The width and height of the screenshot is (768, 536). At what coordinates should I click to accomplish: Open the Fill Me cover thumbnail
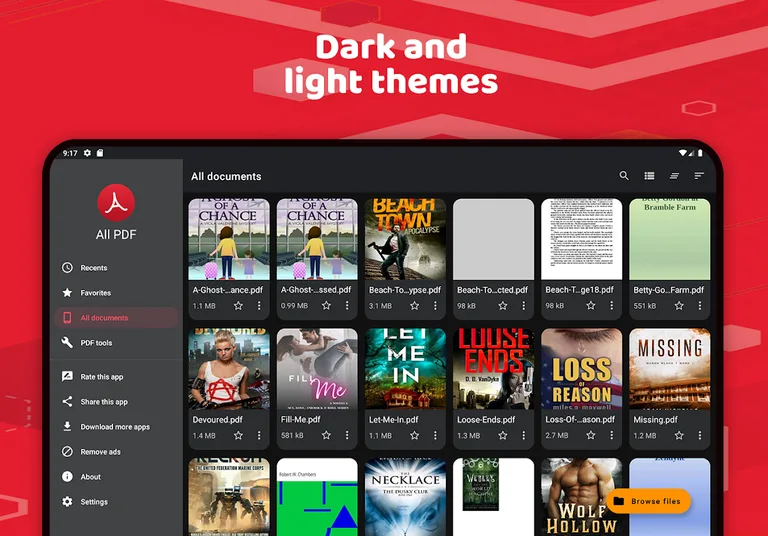coord(317,368)
